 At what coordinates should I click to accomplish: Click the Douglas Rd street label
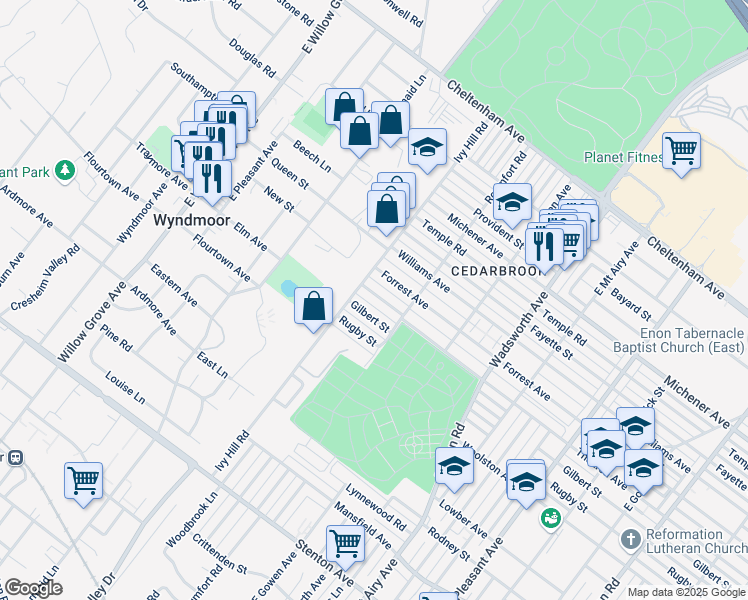pyautogui.click(x=252, y=58)
